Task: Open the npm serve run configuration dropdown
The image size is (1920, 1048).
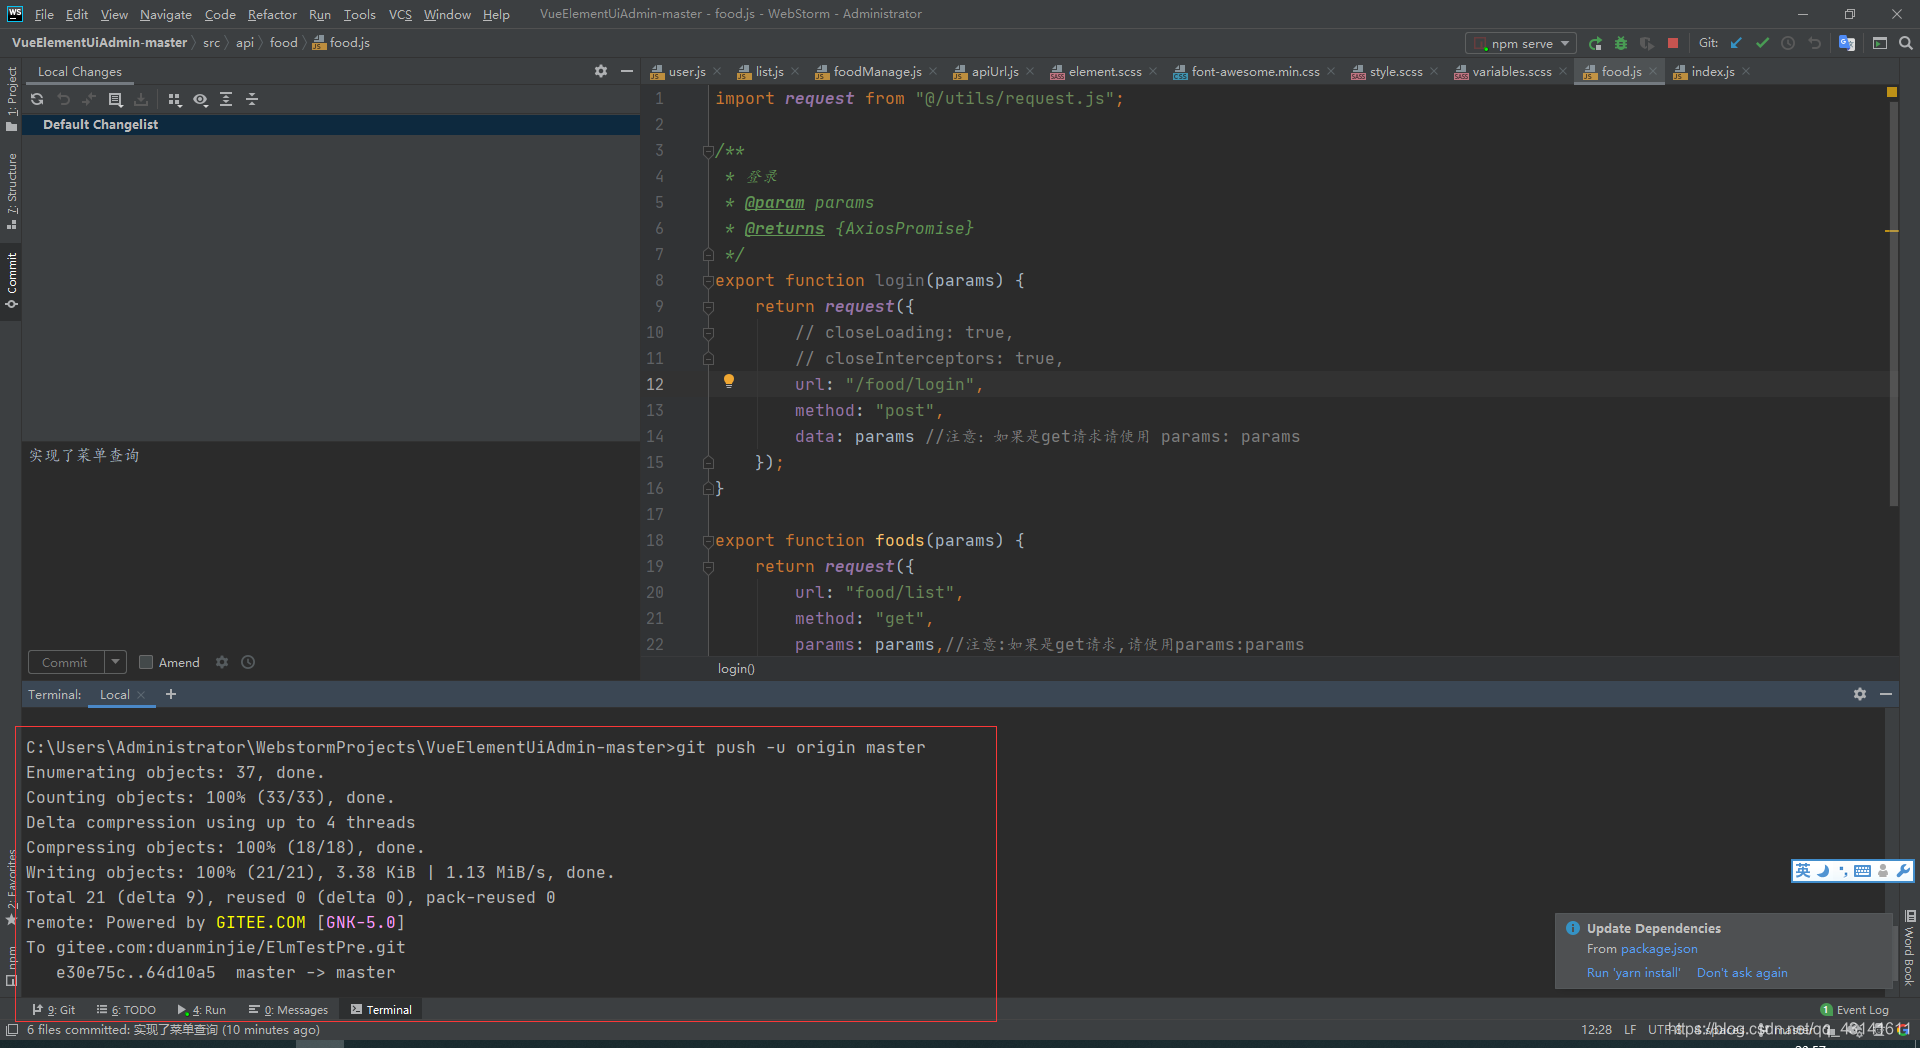Action: 1522,43
